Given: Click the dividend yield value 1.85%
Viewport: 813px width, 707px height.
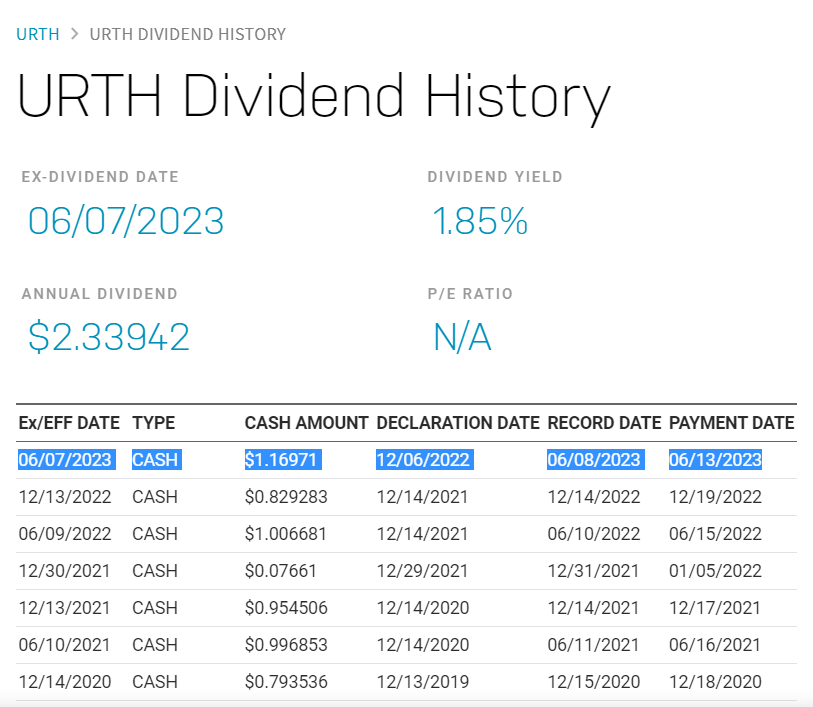Looking at the screenshot, I should click(480, 221).
